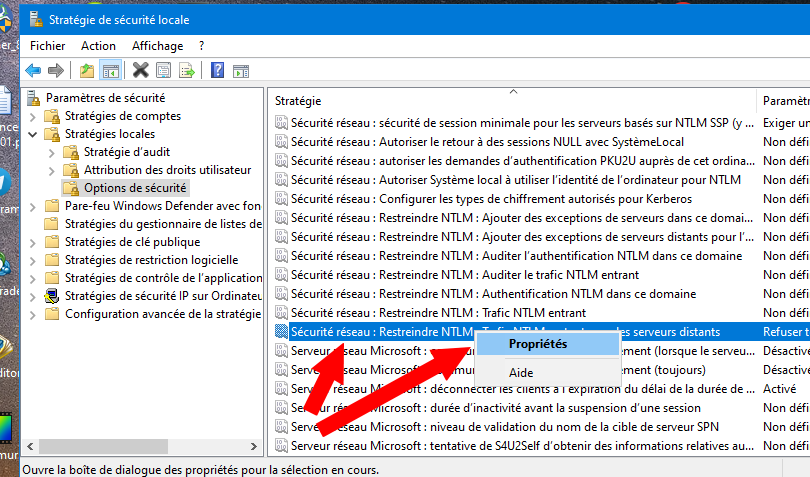Open the Action menu
810x477 pixels.
pos(98,46)
